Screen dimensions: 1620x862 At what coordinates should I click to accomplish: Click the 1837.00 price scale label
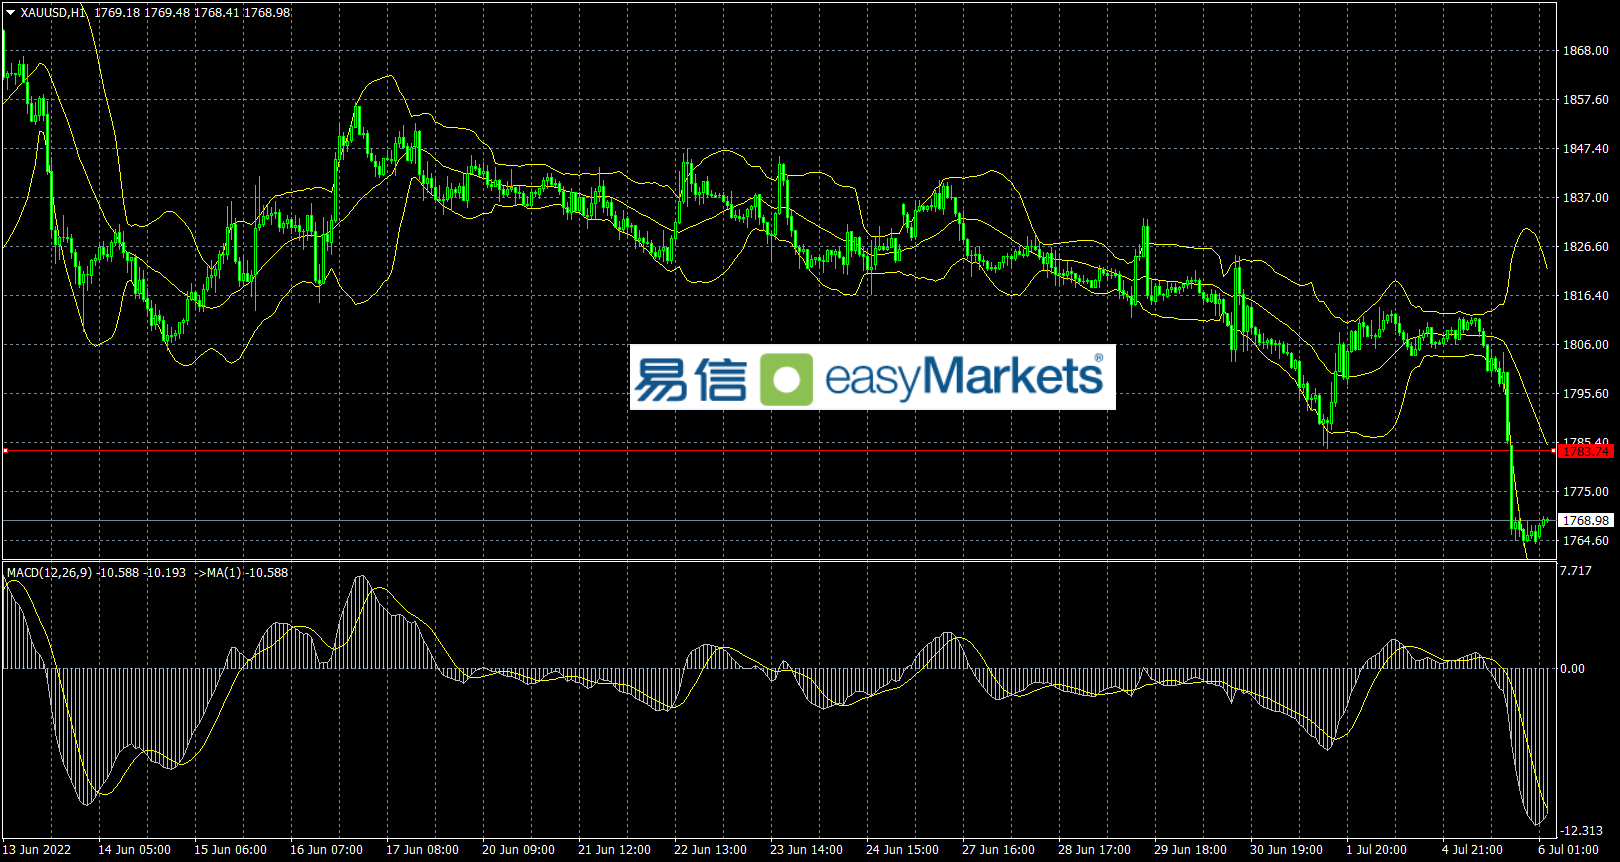pos(1586,198)
